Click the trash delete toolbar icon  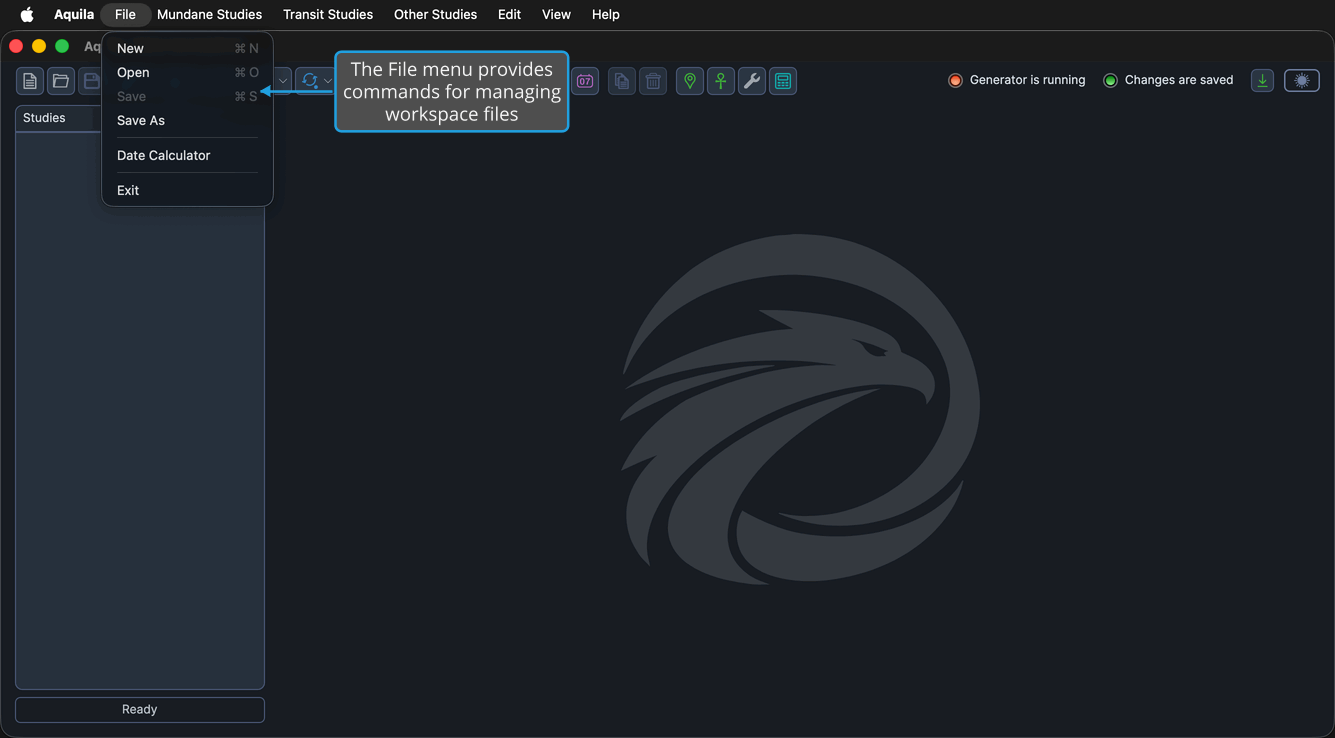click(x=653, y=81)
